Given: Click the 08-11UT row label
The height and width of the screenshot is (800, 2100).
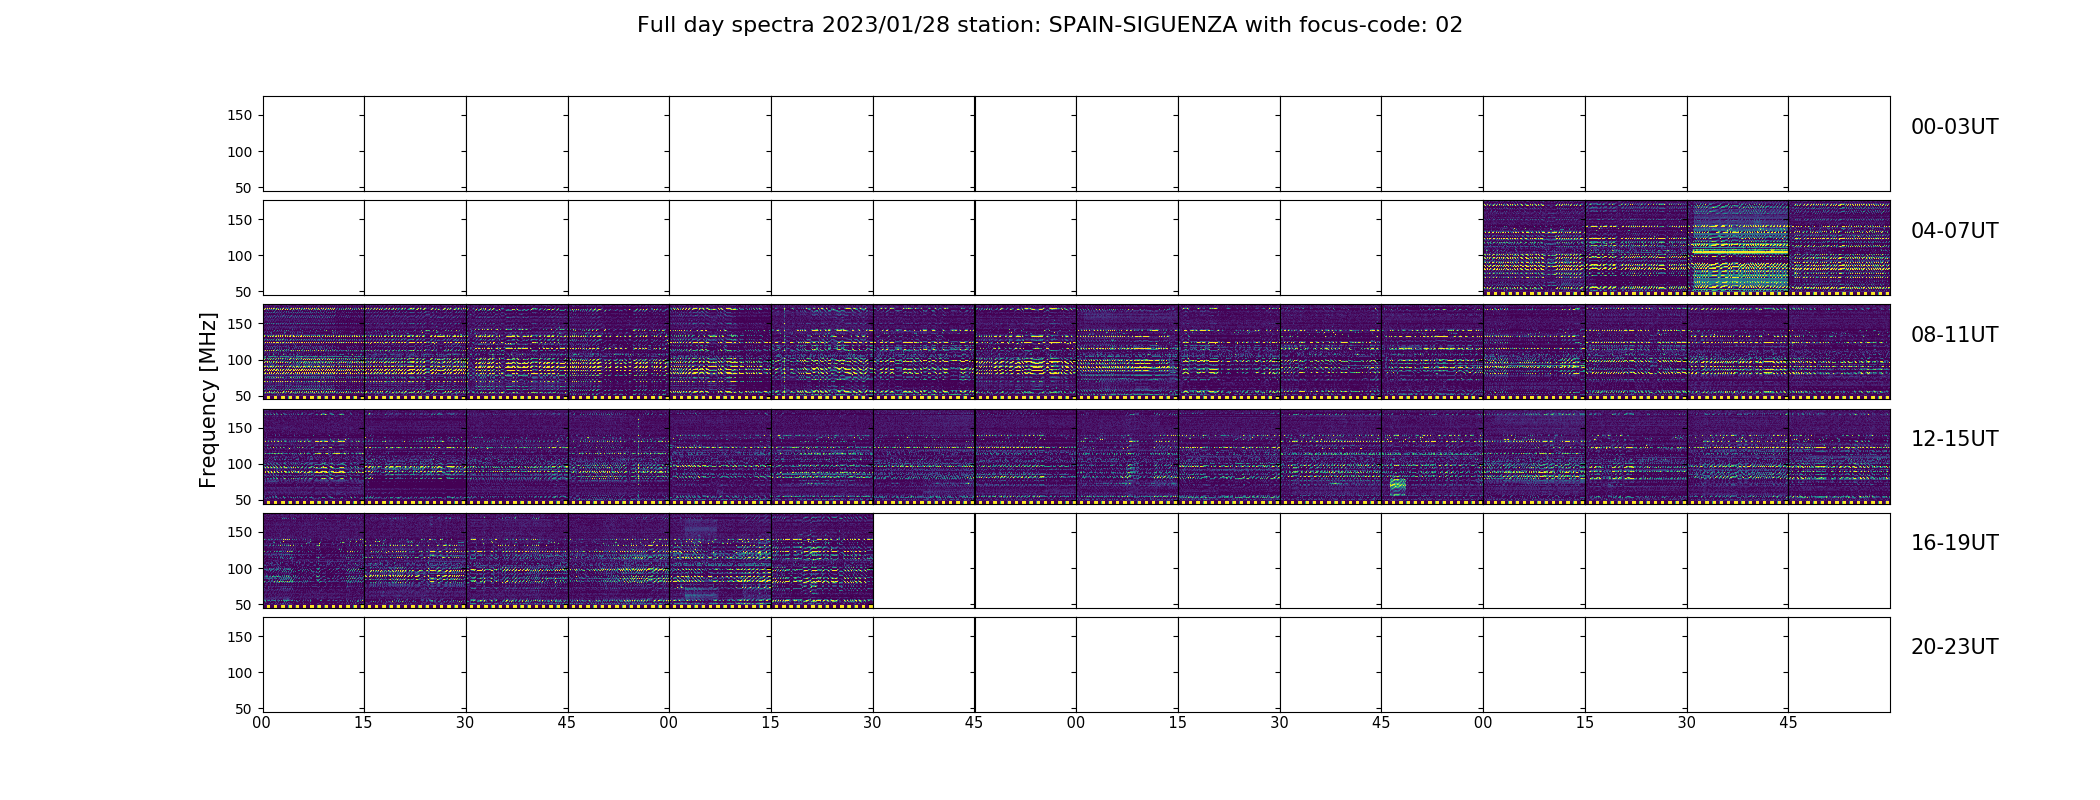Looking at the screenshot, I should point(1954,335).
